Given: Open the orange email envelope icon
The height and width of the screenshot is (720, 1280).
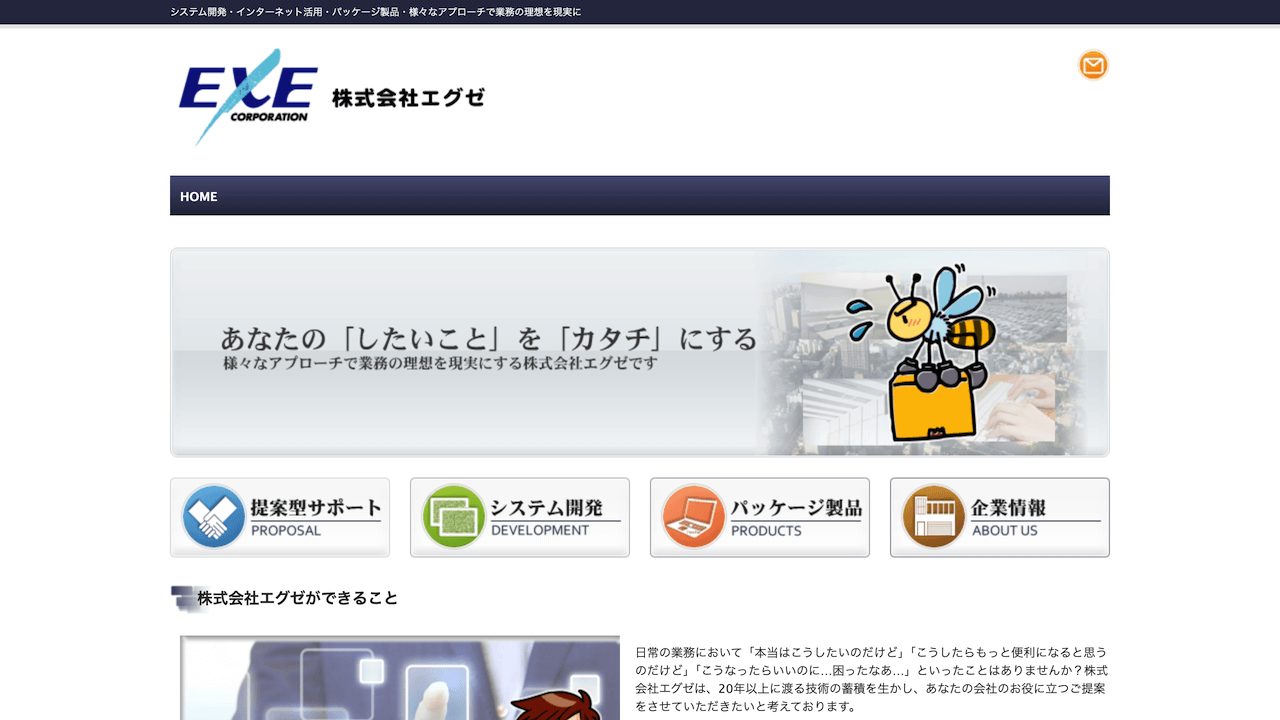Looking at the screenshot, I should pos(1092,65).
